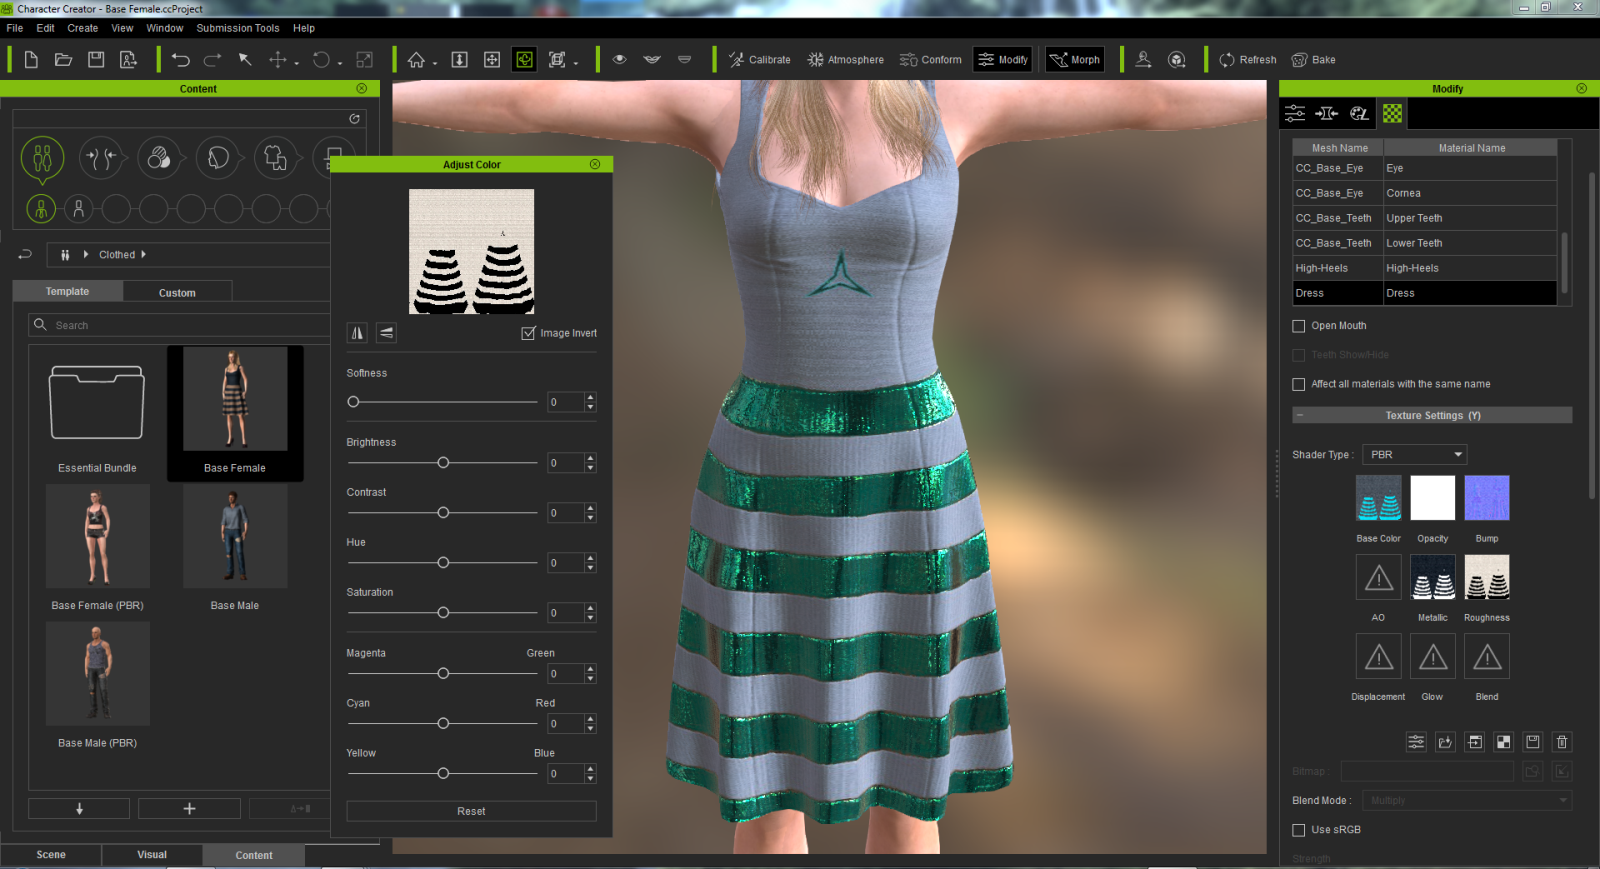Viewport: 1600px width, 869px height.
Task: Click the Save Project disk icon
Action: pos(96,60)
